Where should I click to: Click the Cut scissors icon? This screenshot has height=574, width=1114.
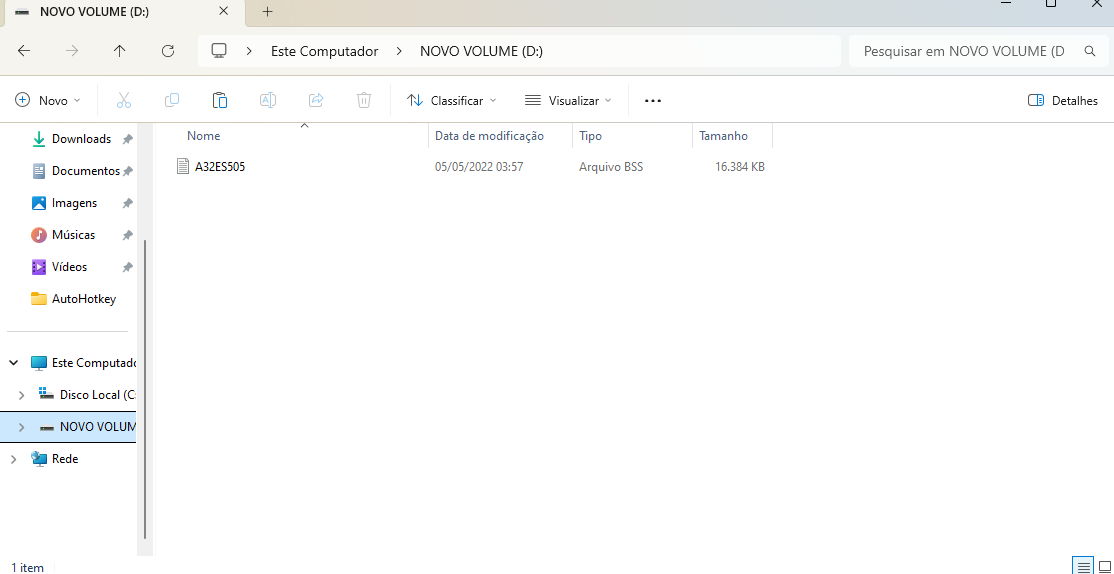[x=124, y=100]
